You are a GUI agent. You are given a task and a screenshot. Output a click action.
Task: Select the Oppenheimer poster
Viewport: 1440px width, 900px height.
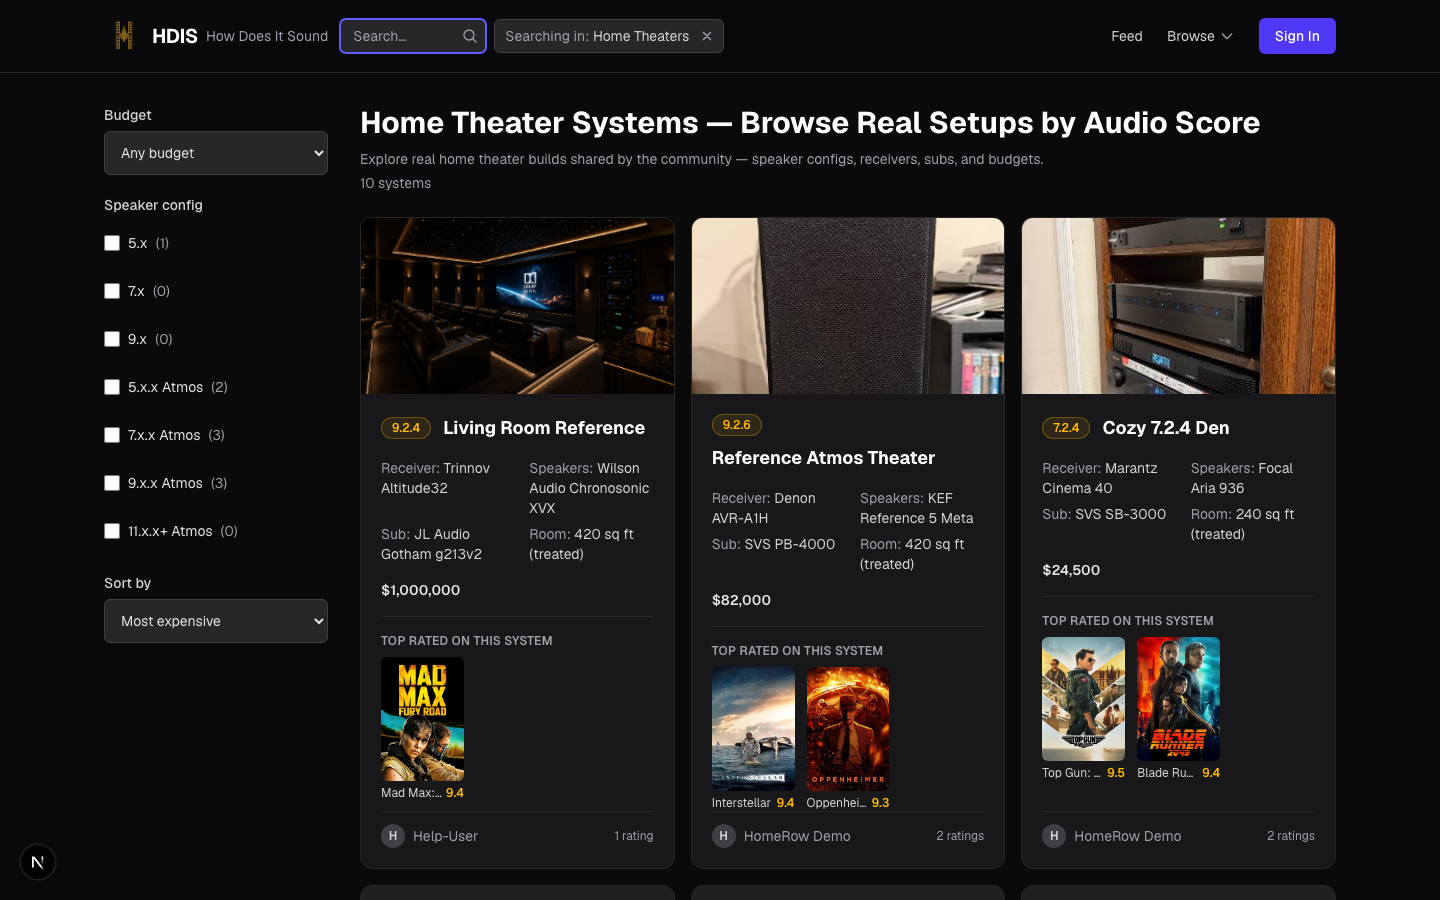[x=848, y=729]
